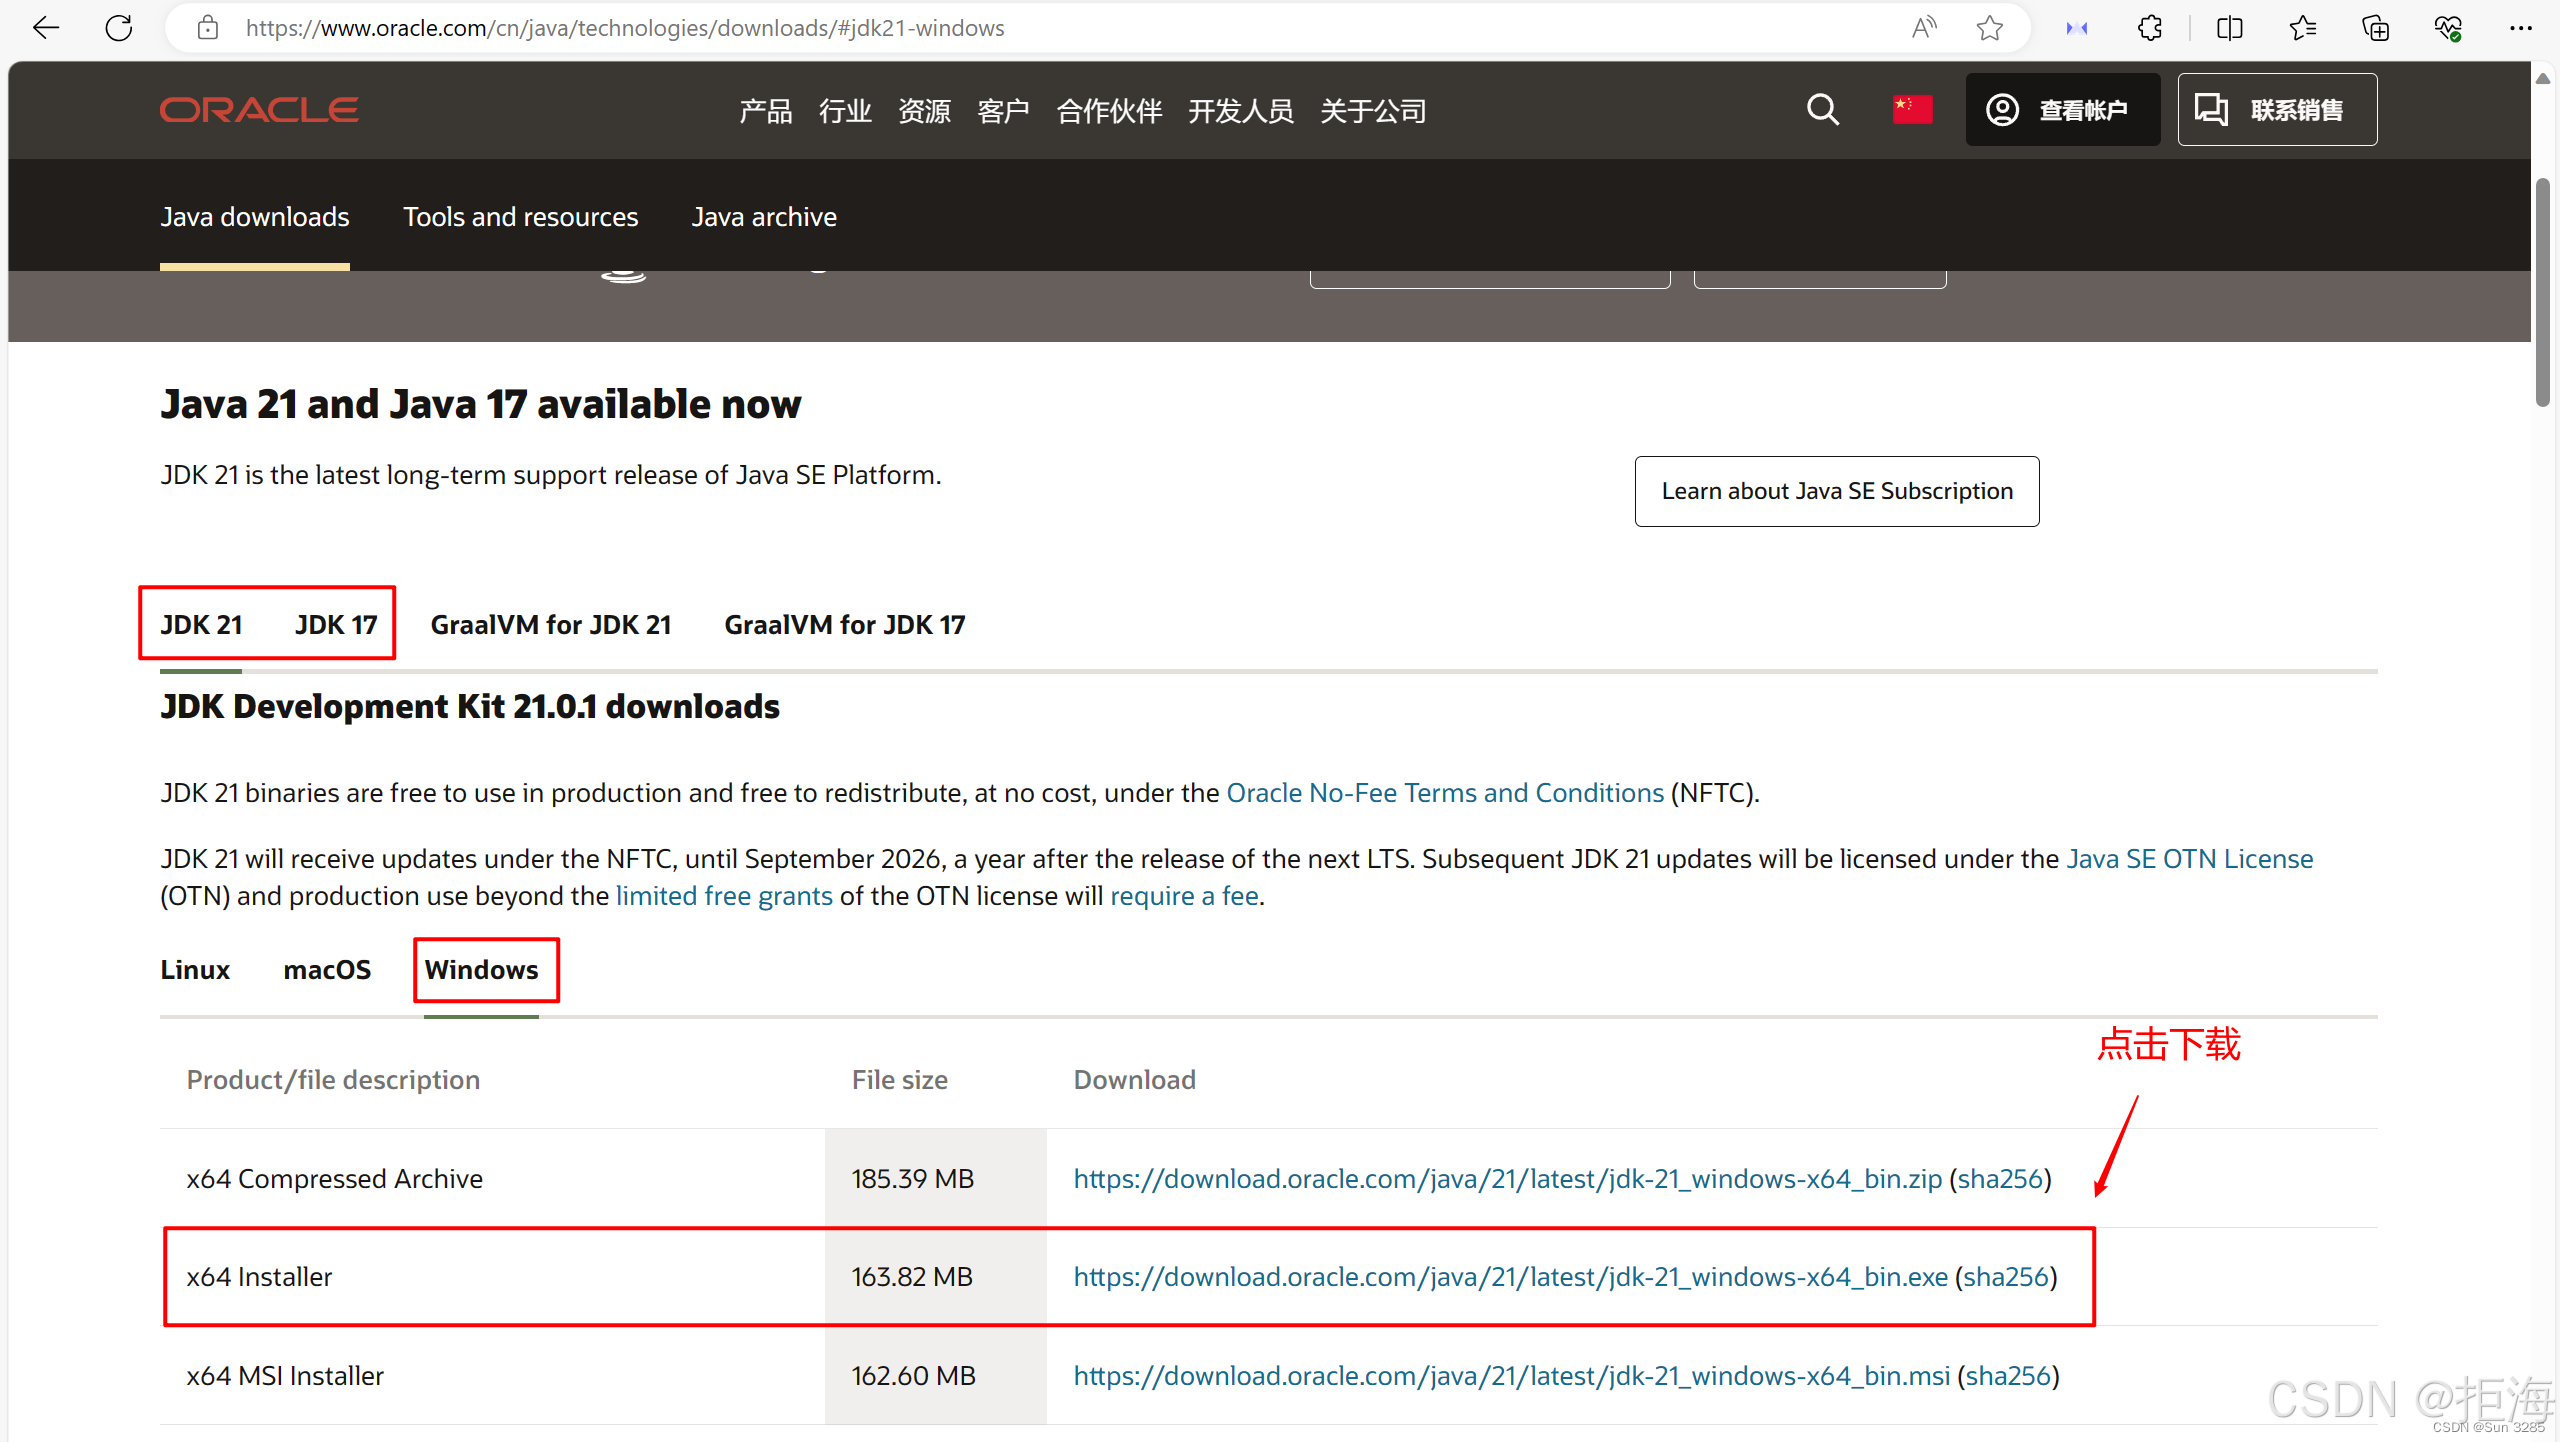The height and width of the screenshot is (1442, 2560).
Task: Click the browser back arrow
Action: click(46, 28)
